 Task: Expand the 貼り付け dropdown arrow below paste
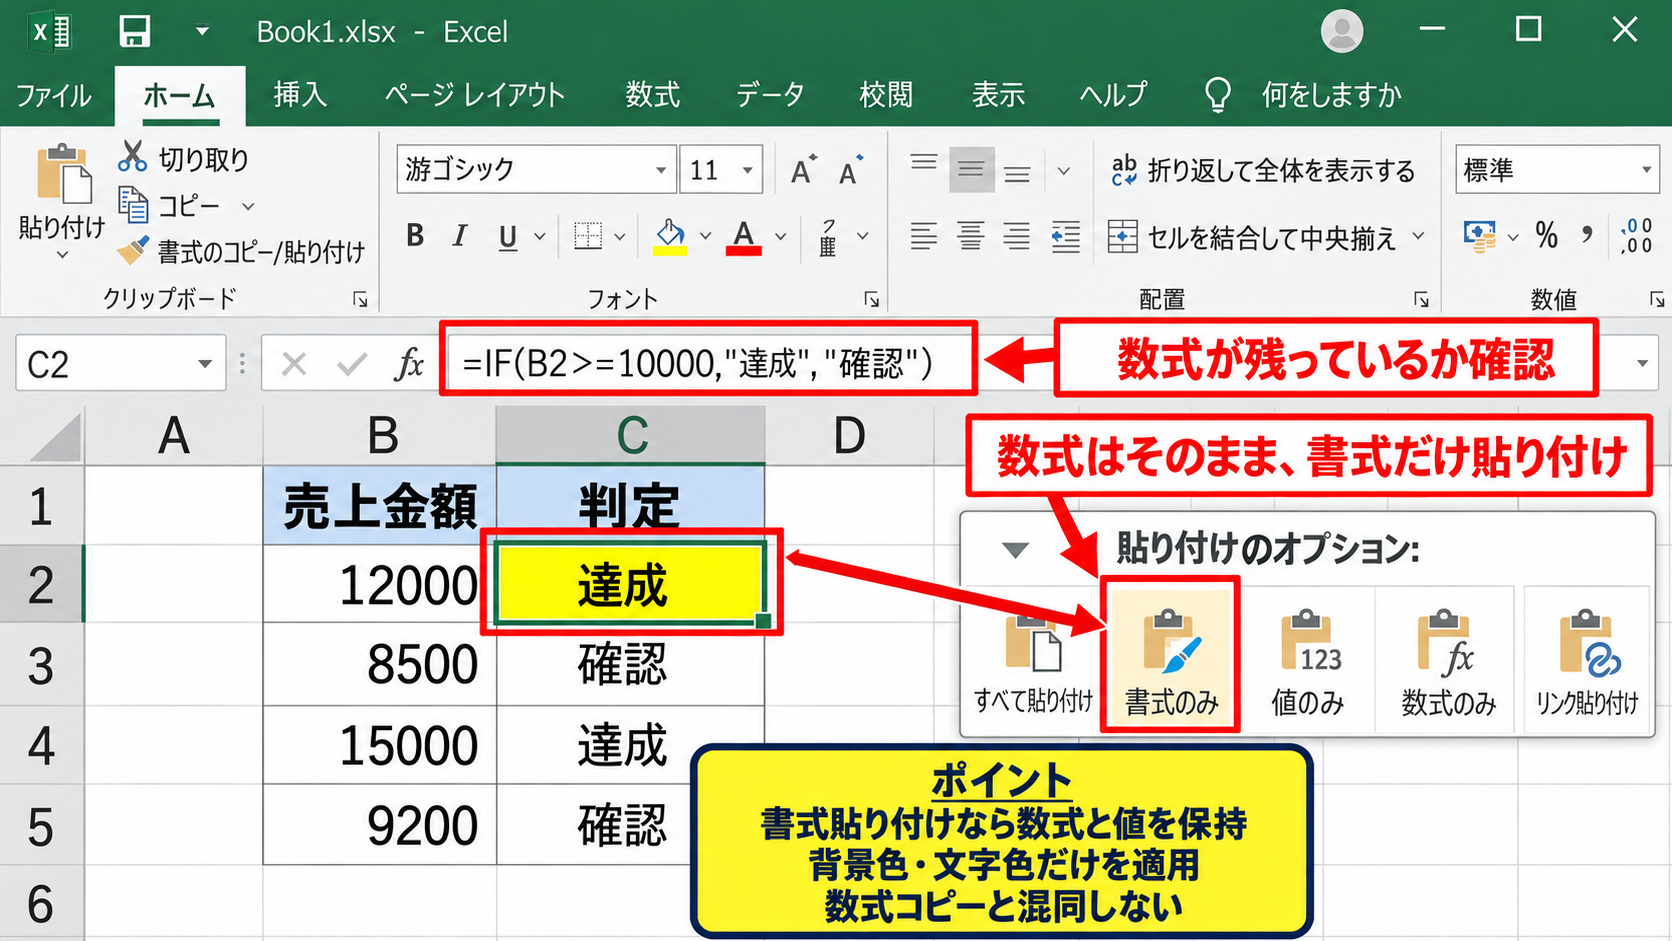(62, 255)
